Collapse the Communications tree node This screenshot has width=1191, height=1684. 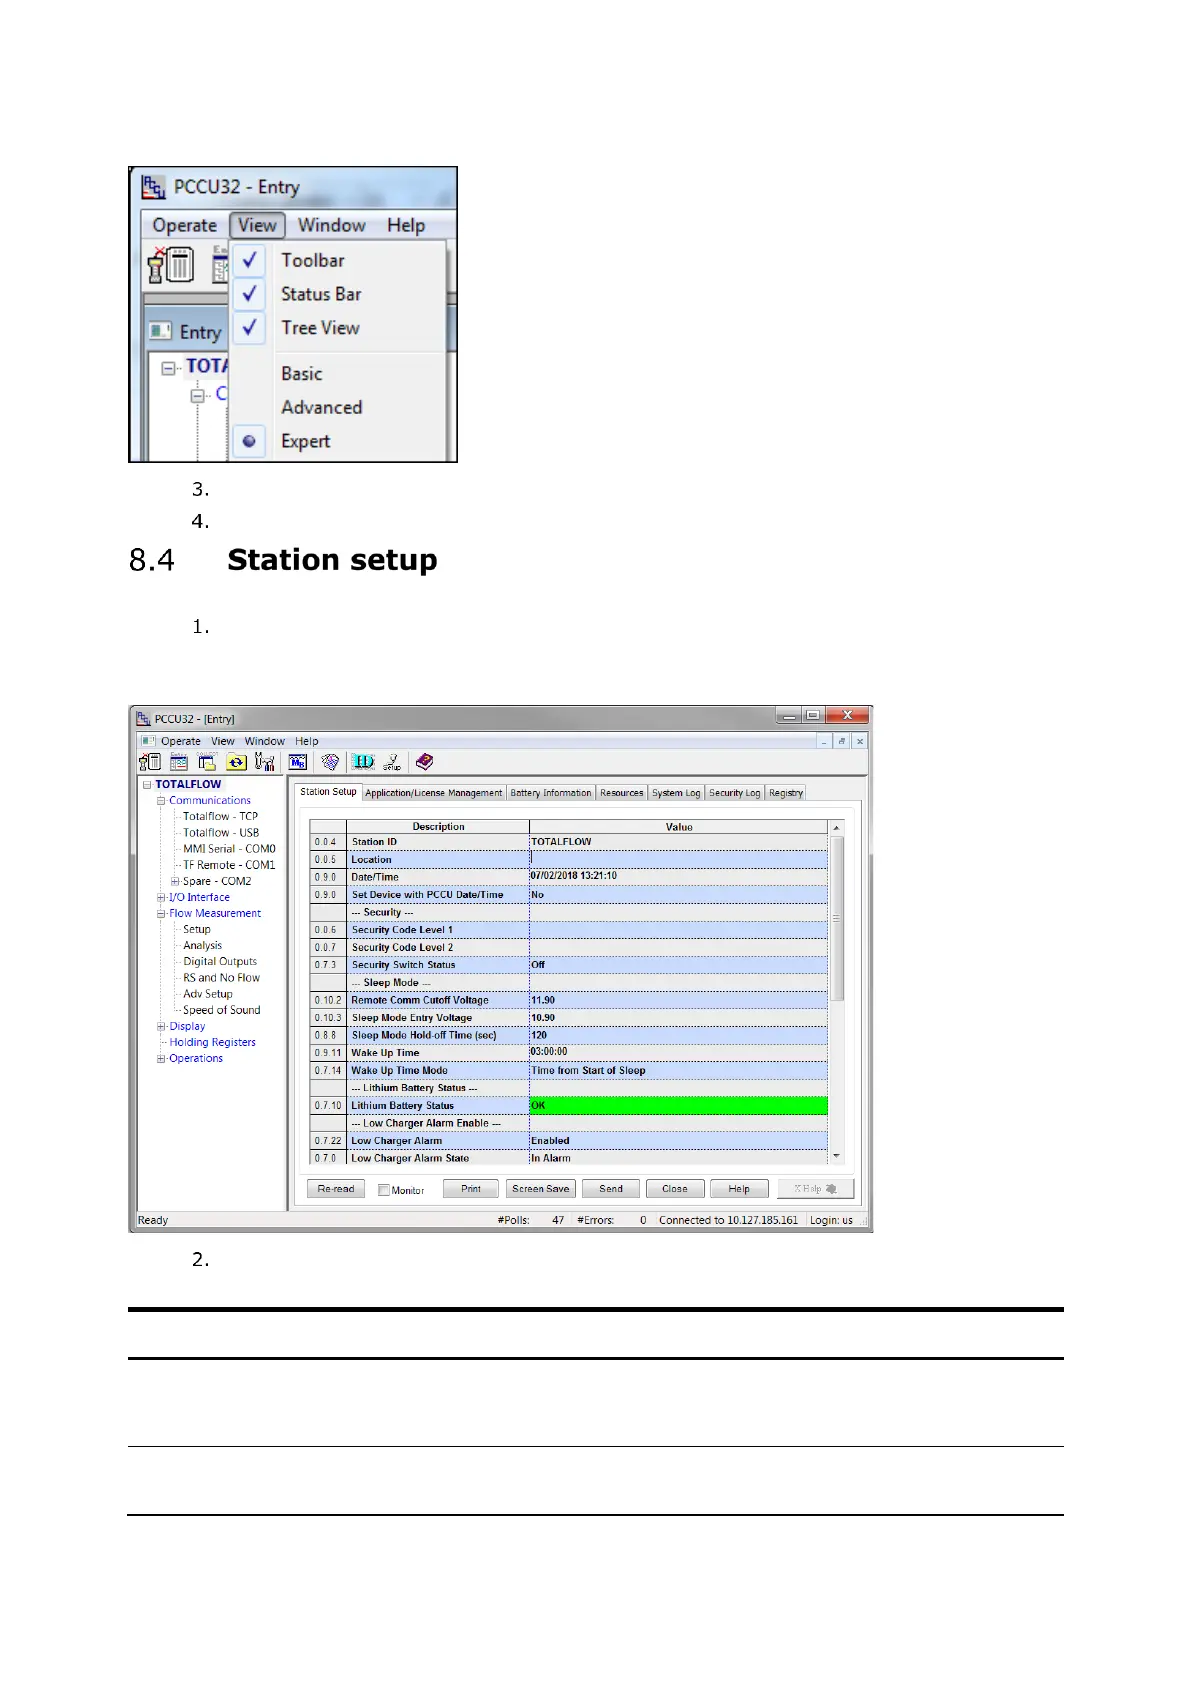coord(161,801)
